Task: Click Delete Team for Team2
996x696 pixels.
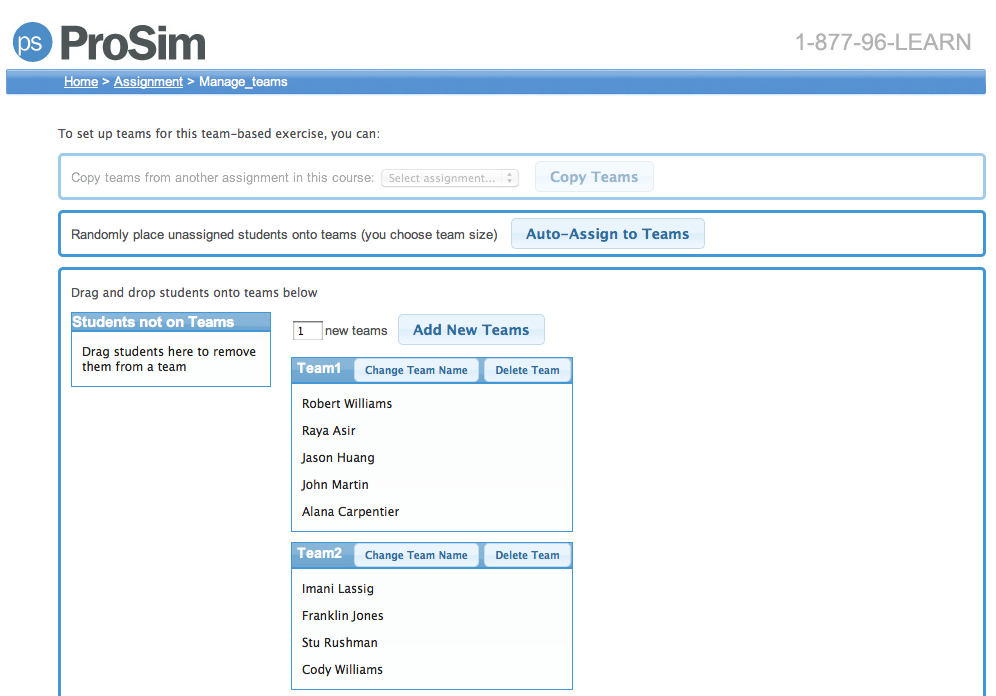Action: pyautogui.click(x=527, y=555)
